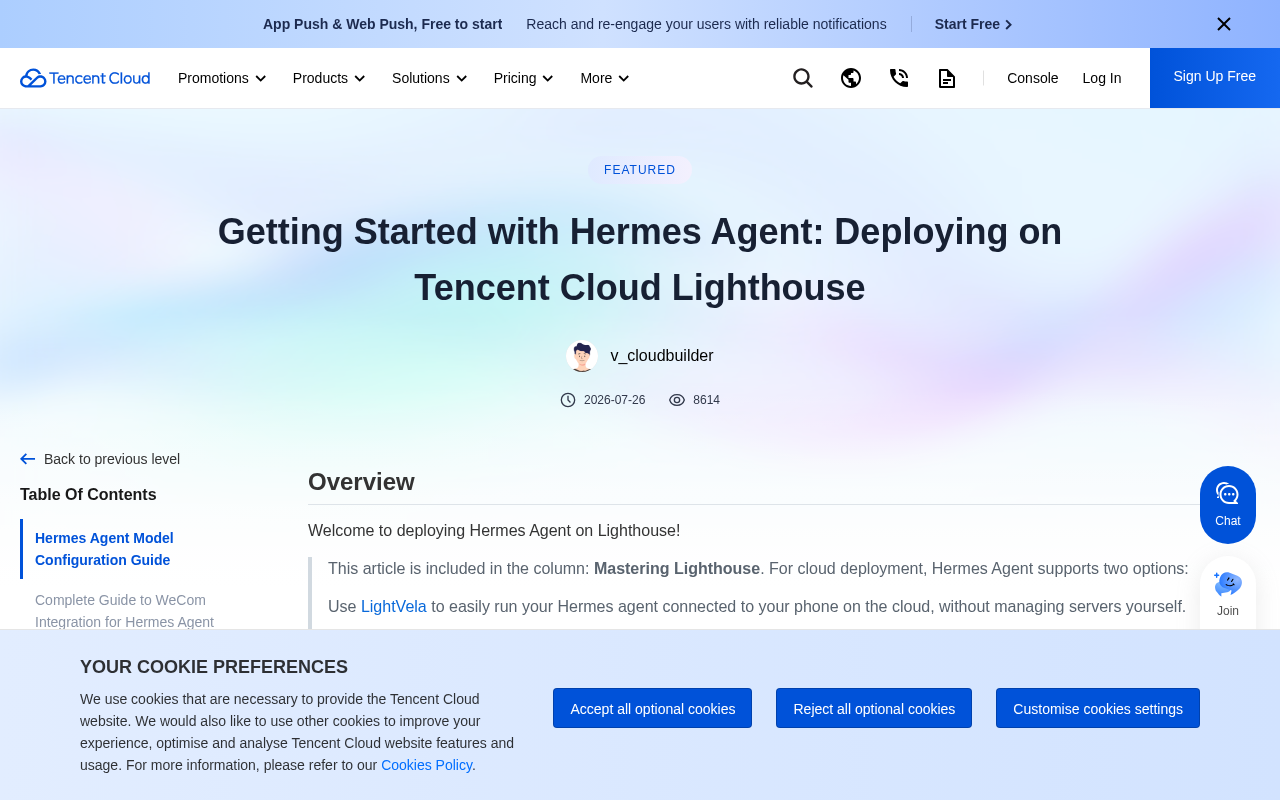Expand the Pricing menu
Screen dimensions: 1280x800
524,78
